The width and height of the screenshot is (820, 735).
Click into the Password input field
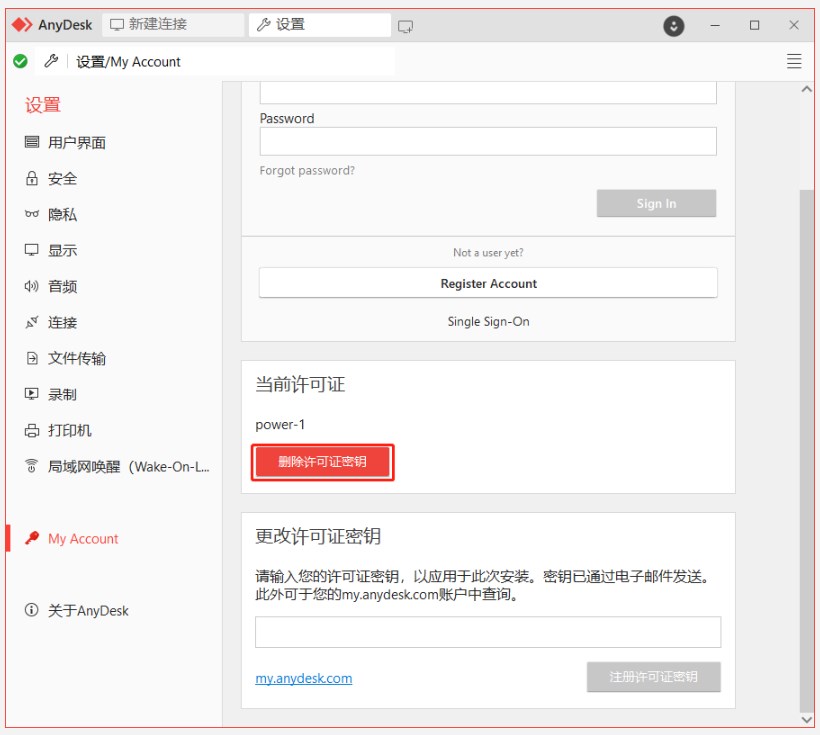click(x=488, y=141)
